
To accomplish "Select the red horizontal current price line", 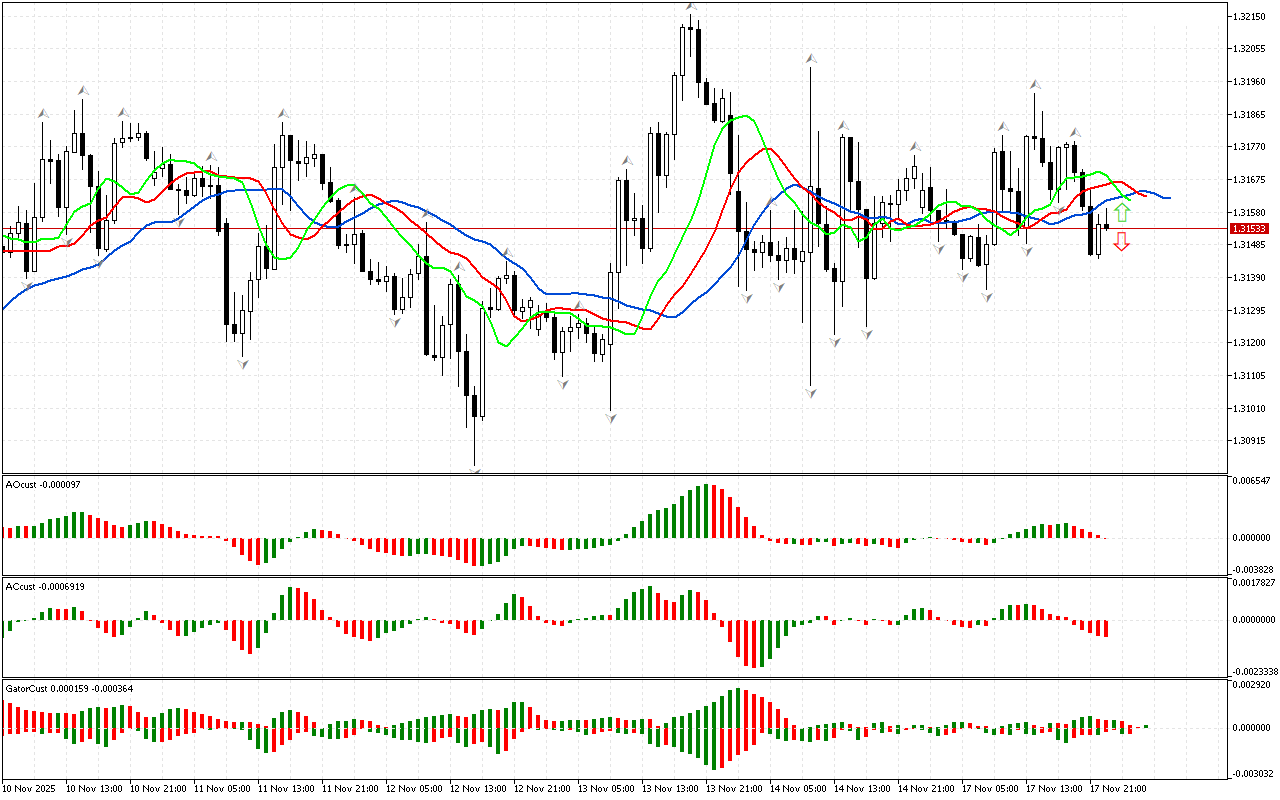I will coord(600,229).
